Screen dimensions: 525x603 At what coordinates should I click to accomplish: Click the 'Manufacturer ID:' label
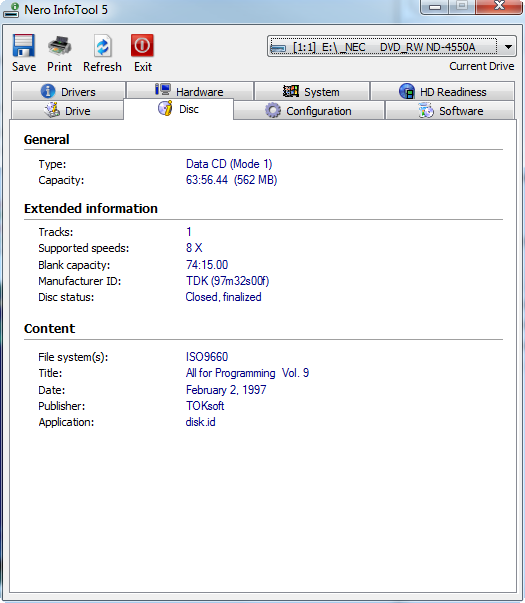tap(80, 281)
